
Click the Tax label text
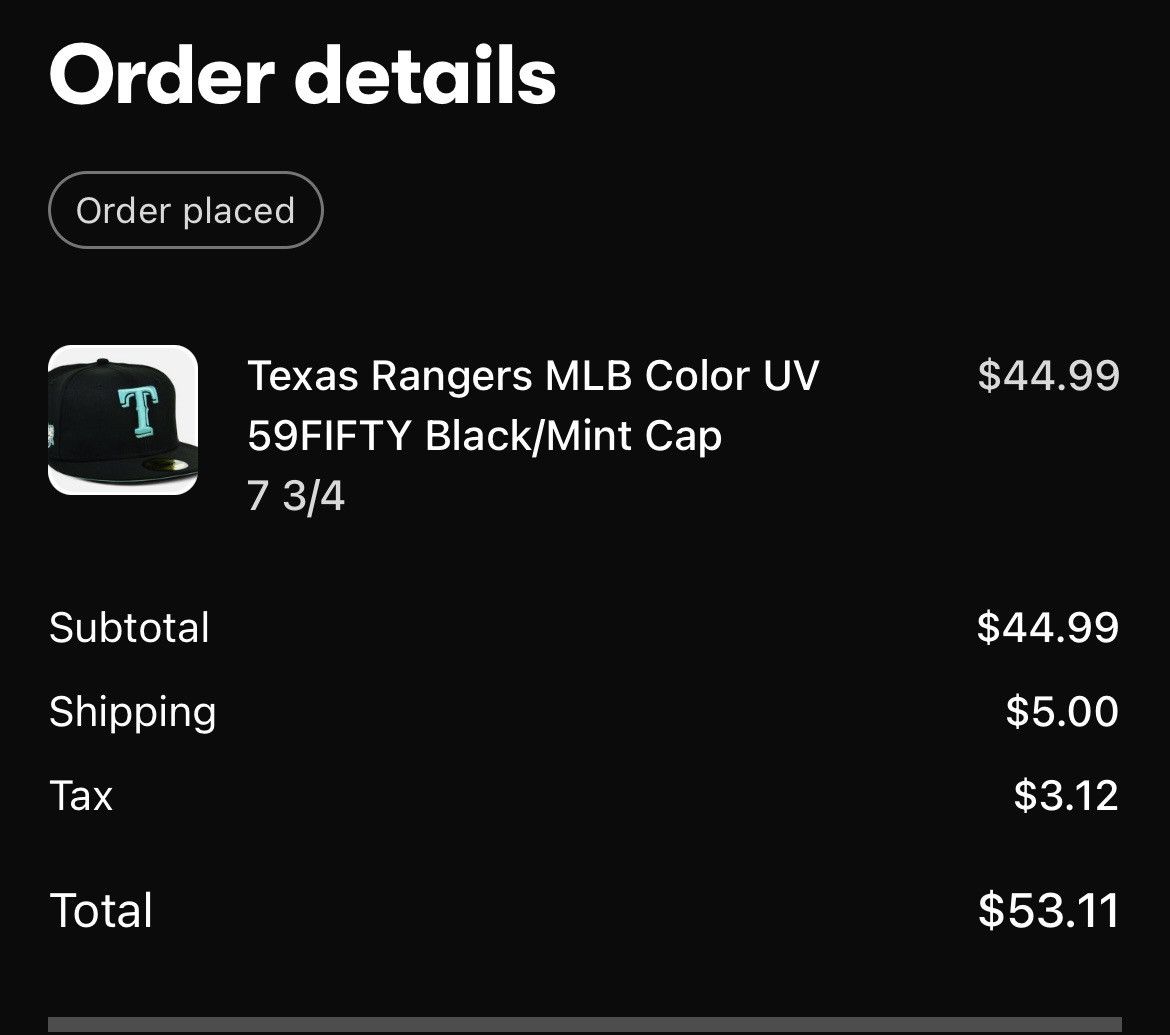pos(80,796)
